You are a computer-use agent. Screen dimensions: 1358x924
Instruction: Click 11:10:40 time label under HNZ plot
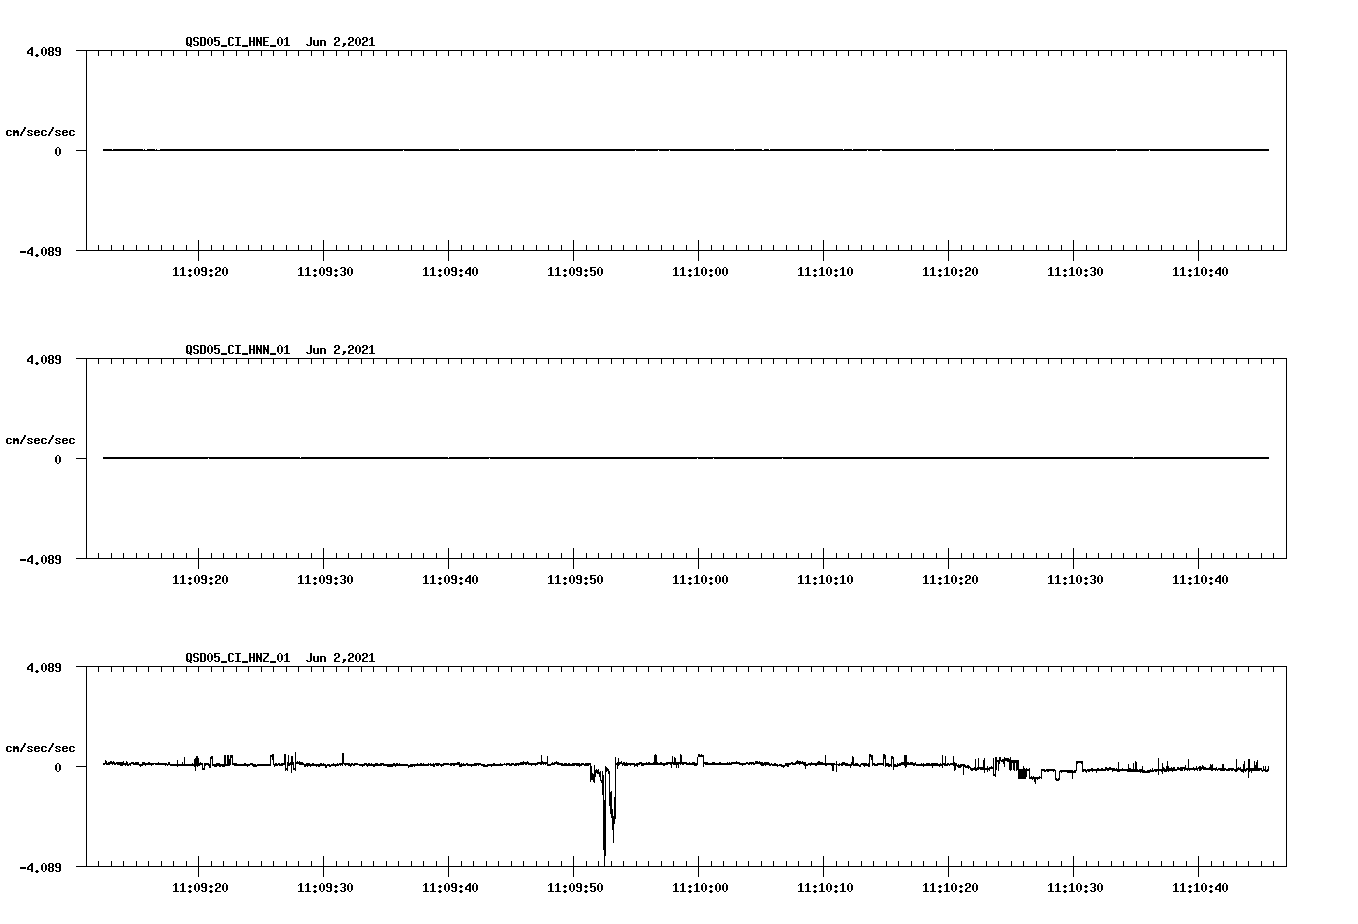(1200, 887)
